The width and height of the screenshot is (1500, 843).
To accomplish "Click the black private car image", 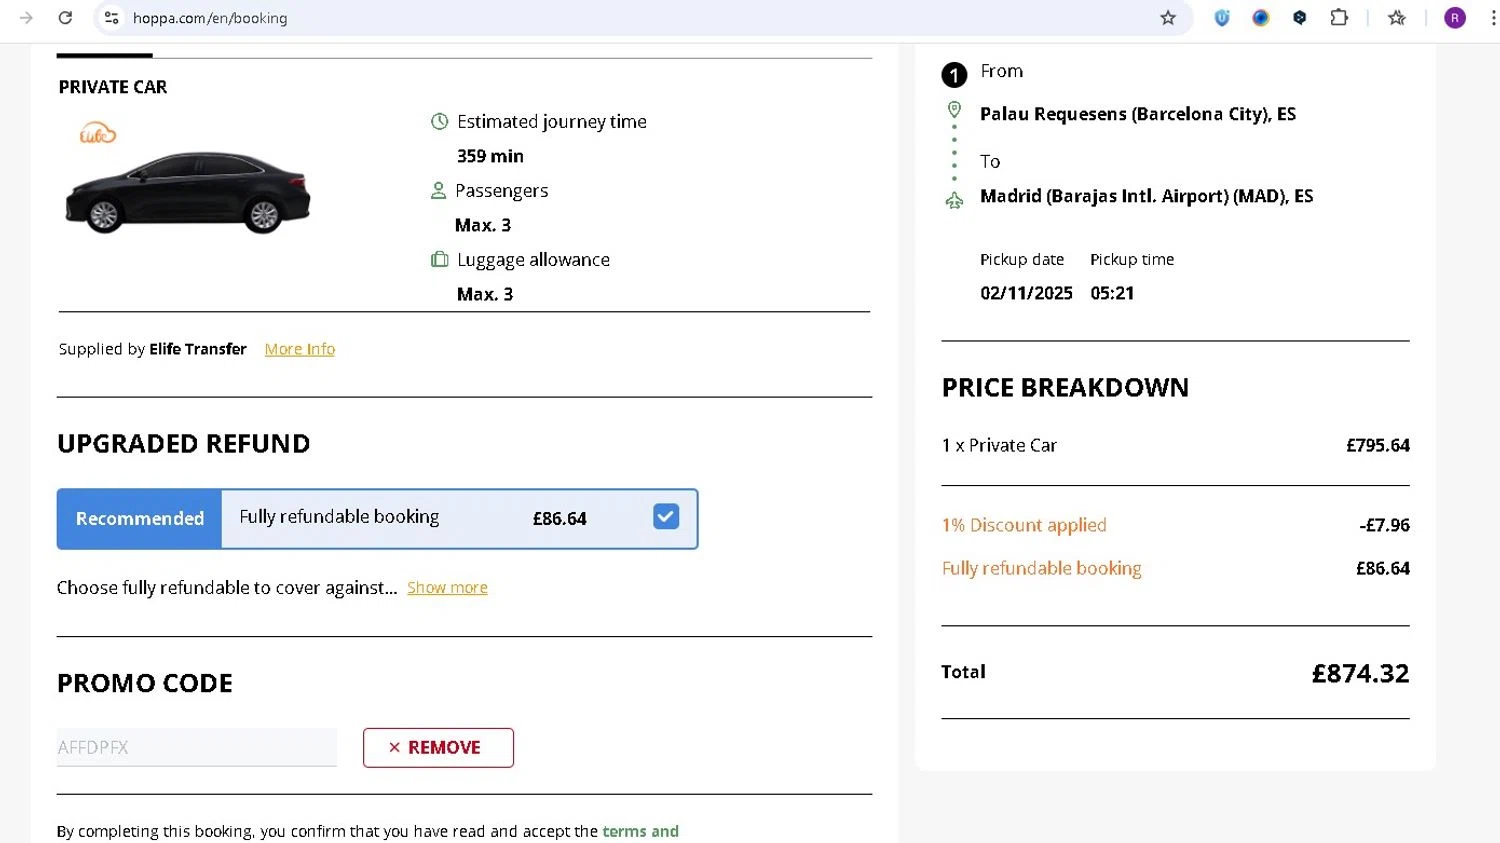I will click(x=188, y=192).
